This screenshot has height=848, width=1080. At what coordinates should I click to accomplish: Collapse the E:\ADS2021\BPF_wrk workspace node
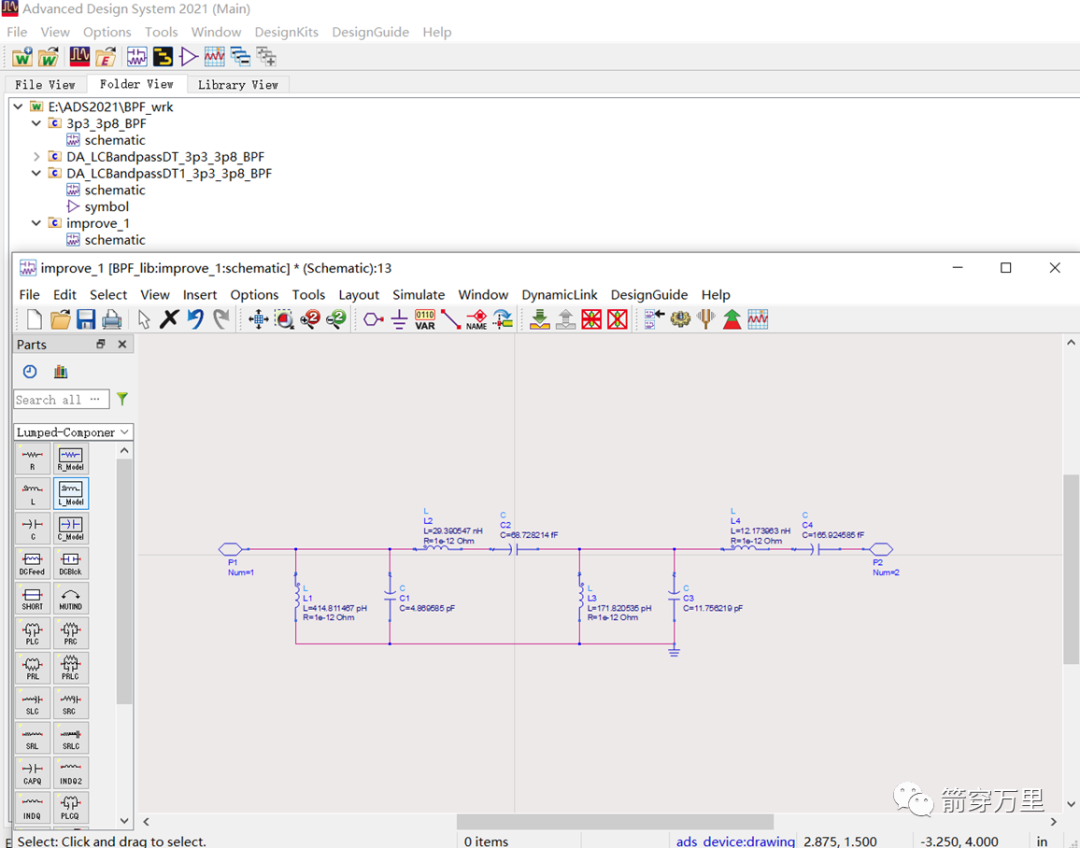pos(18,107)
